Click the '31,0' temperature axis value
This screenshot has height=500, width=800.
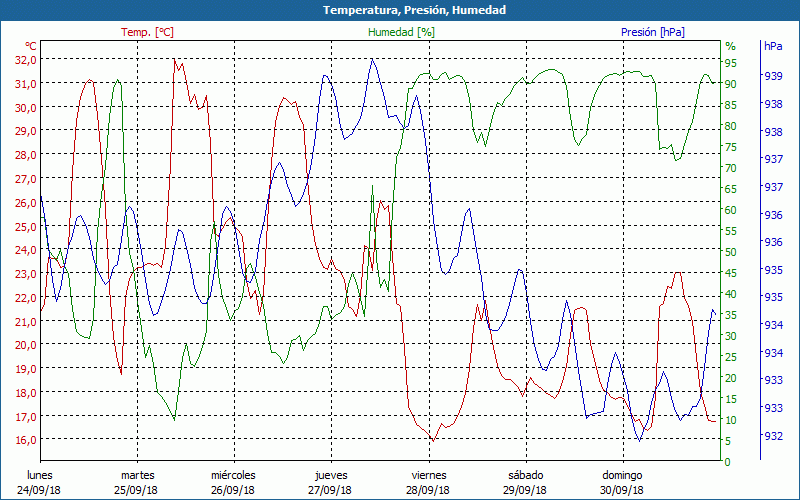(x=26, y=83)
